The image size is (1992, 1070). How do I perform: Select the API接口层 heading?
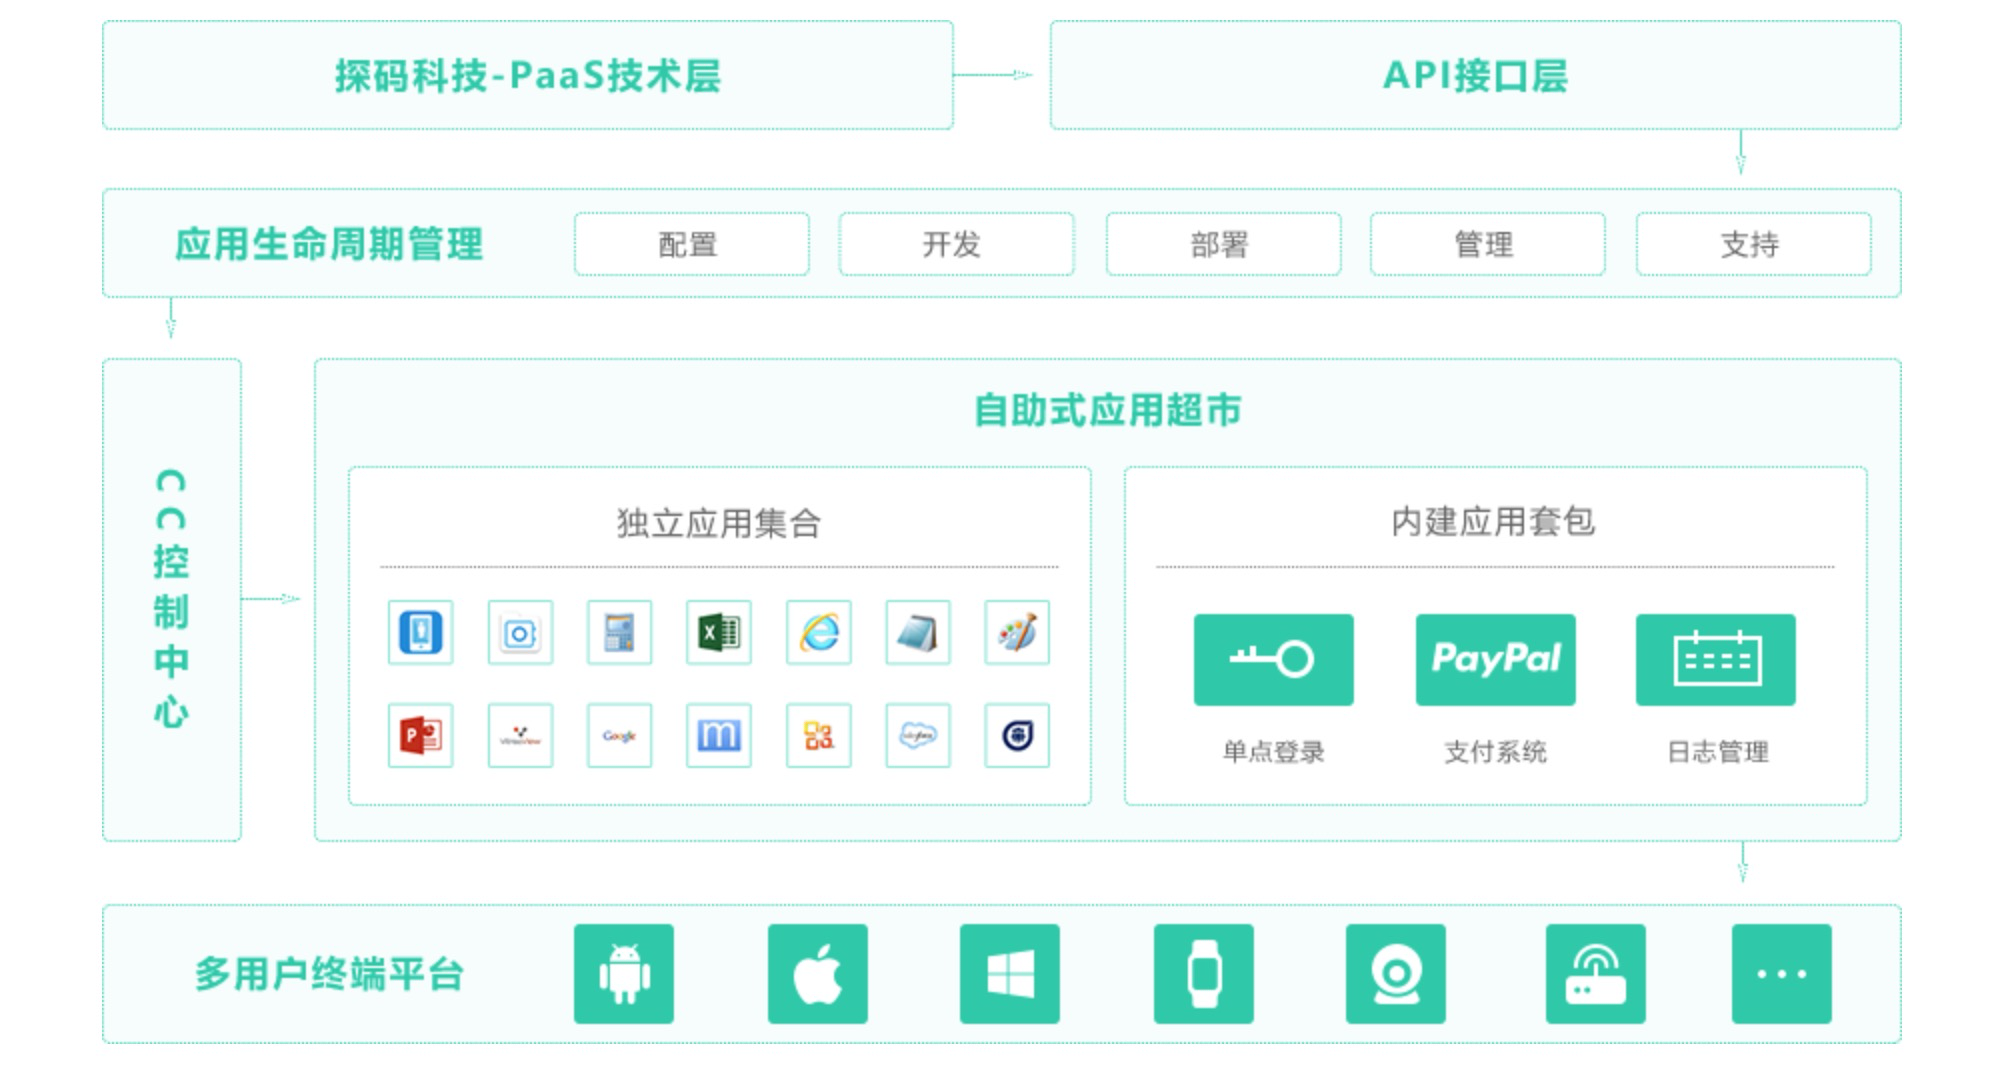[1475, 76]
